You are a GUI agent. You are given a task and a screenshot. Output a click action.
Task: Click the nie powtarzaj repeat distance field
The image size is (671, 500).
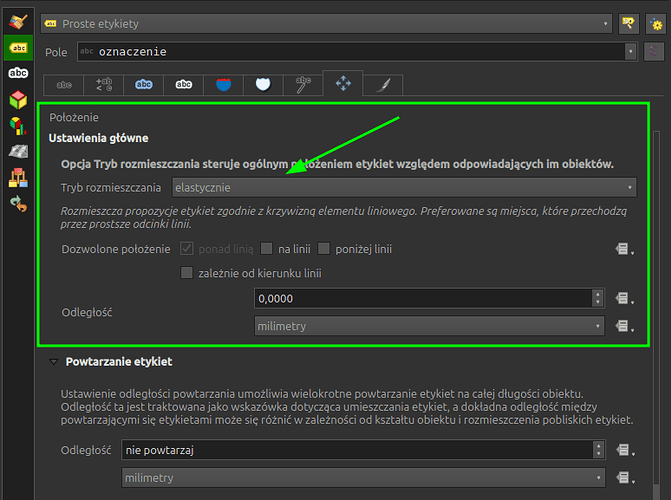click(357, 450)
